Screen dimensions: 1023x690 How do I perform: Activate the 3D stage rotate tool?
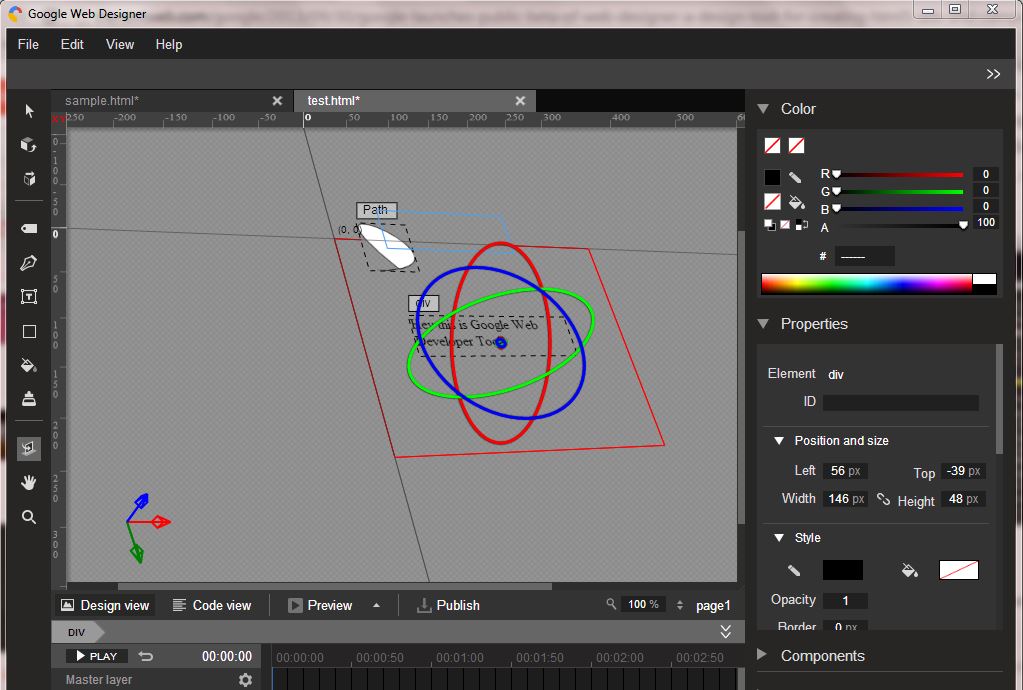(x=29, y=448)
